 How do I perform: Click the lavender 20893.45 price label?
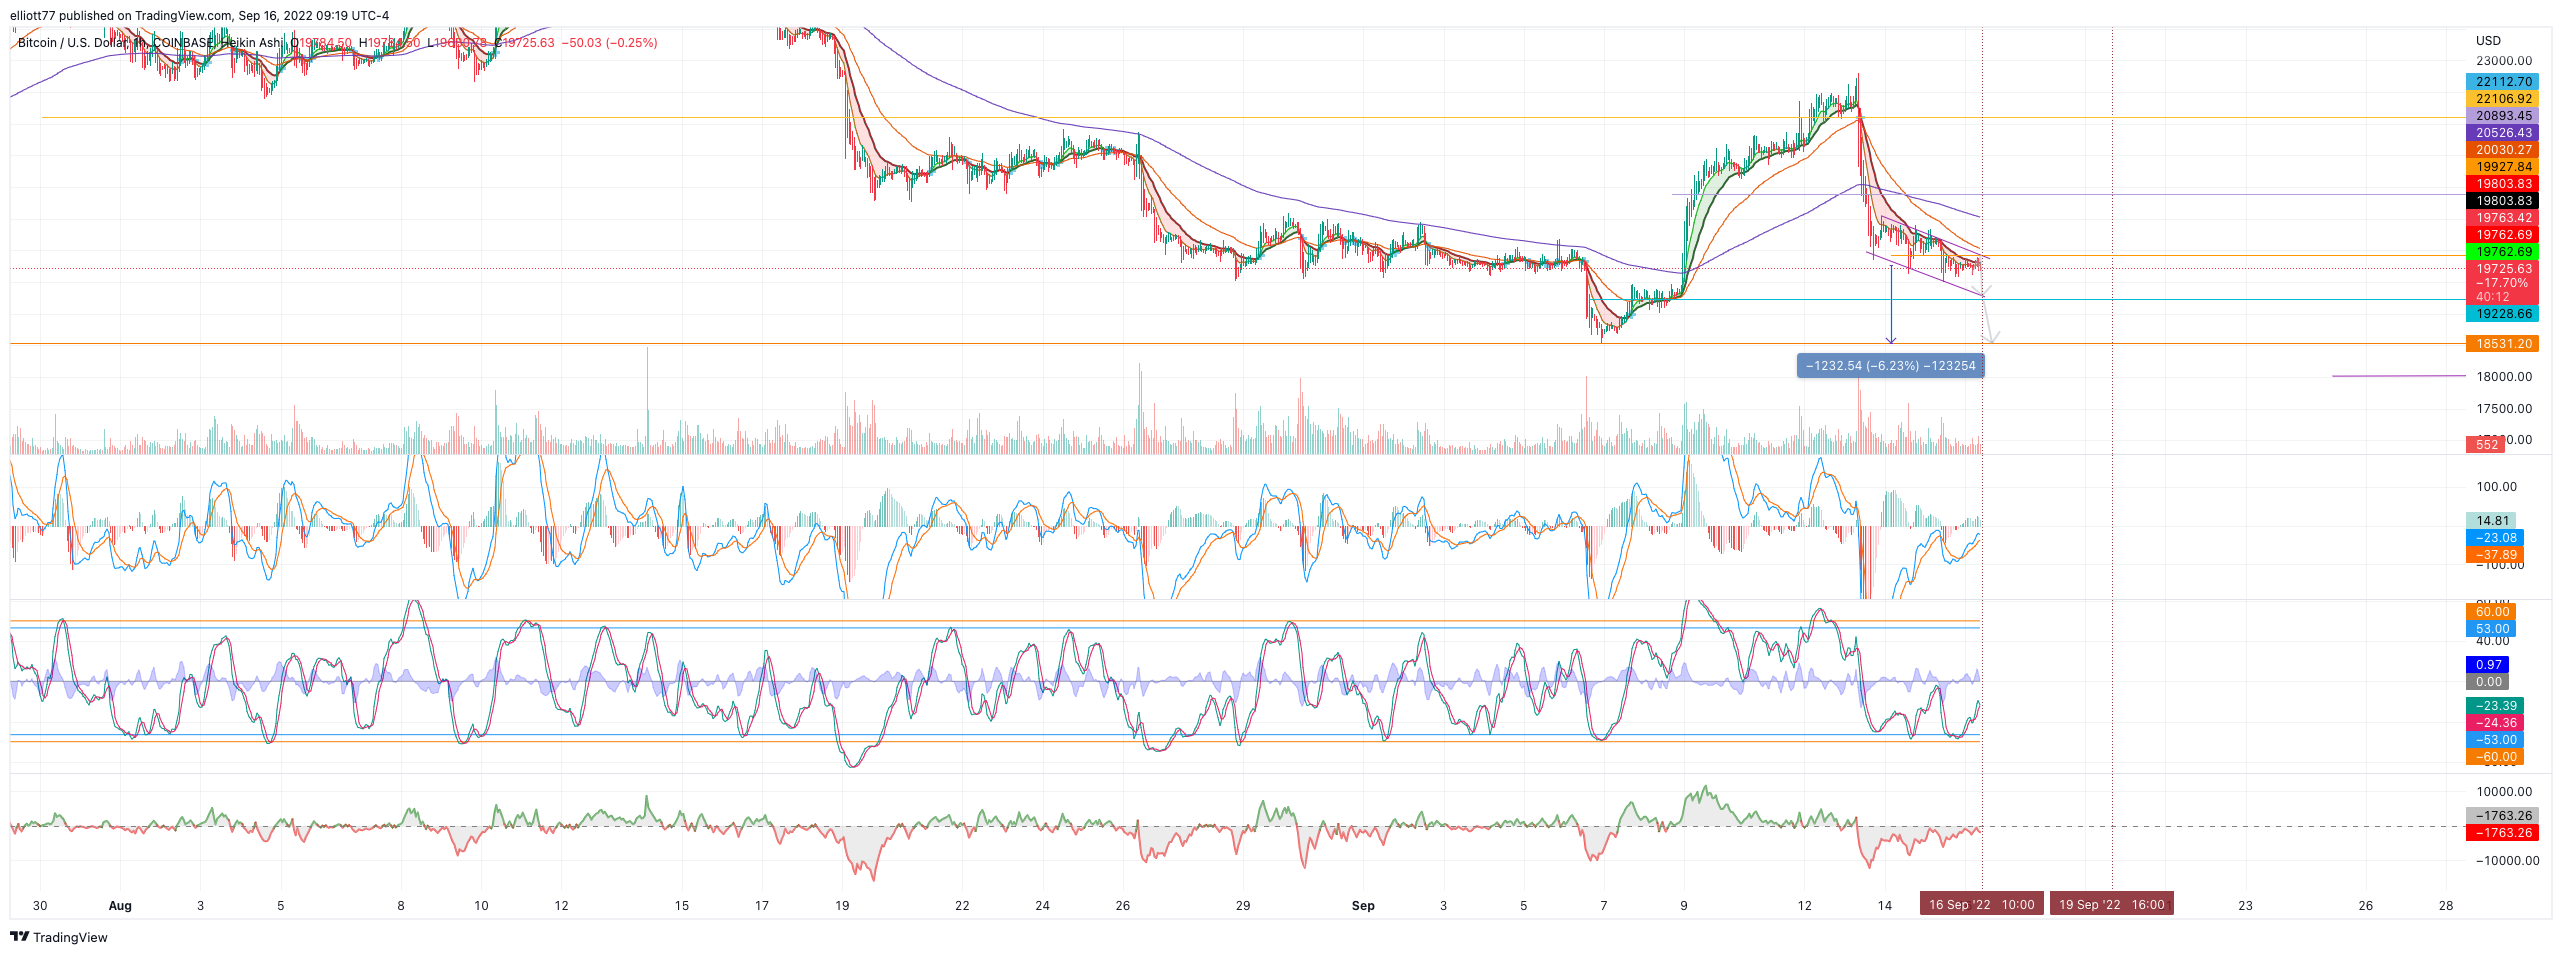[x=2502, y=116]
